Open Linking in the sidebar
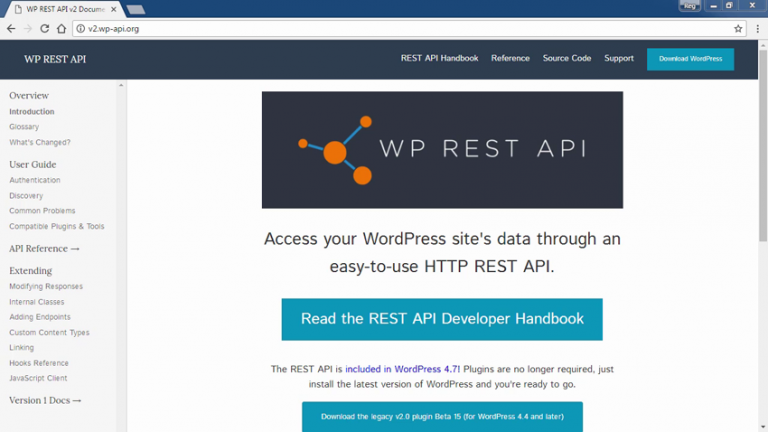The image size is (768, 432). tap(22, 348)
